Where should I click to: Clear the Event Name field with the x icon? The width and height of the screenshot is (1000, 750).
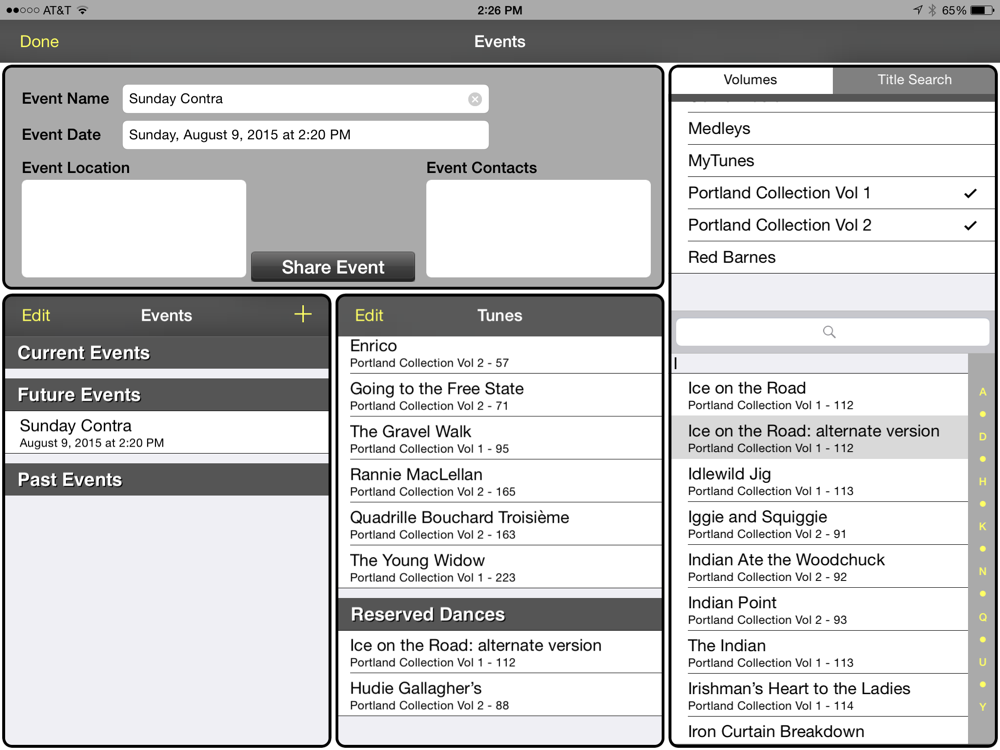pos(474,99)
